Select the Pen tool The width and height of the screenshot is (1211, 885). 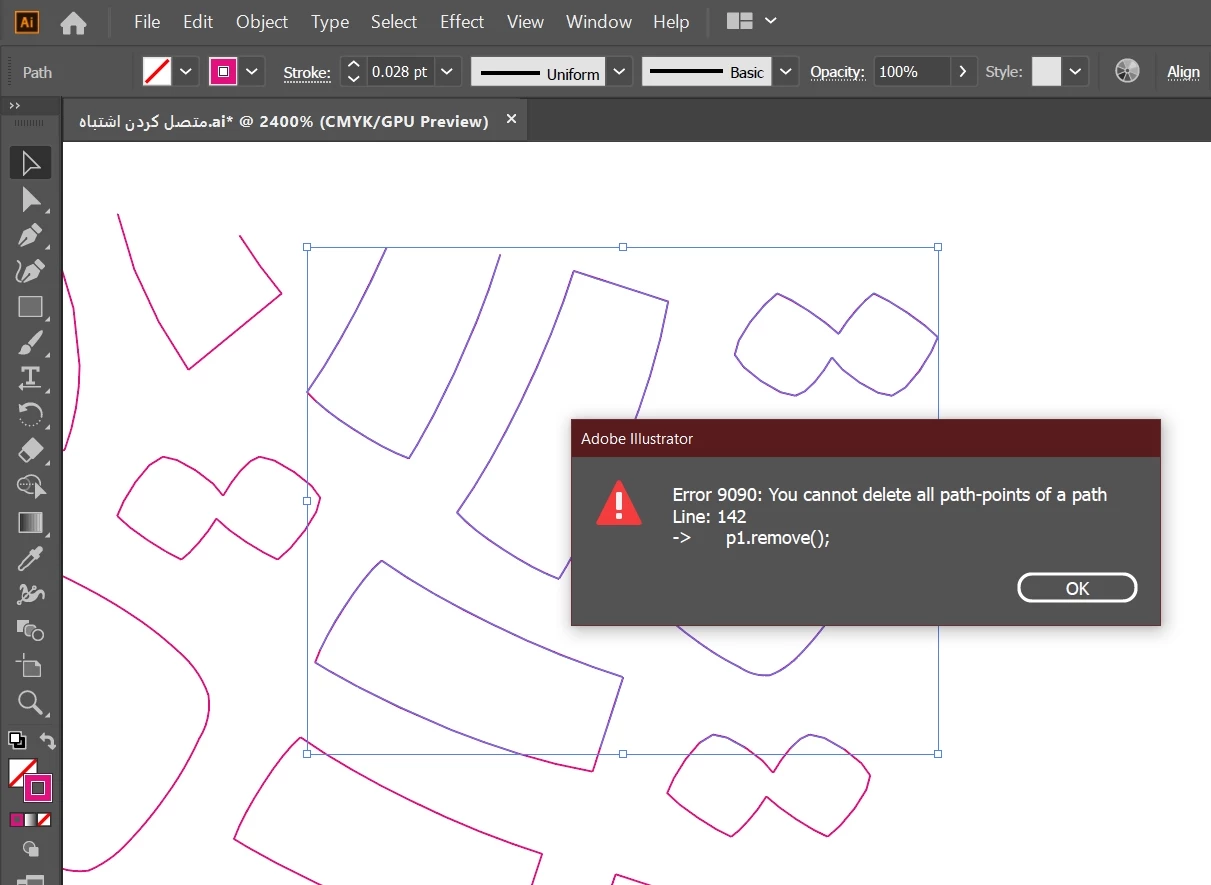(x=30, y=236)
